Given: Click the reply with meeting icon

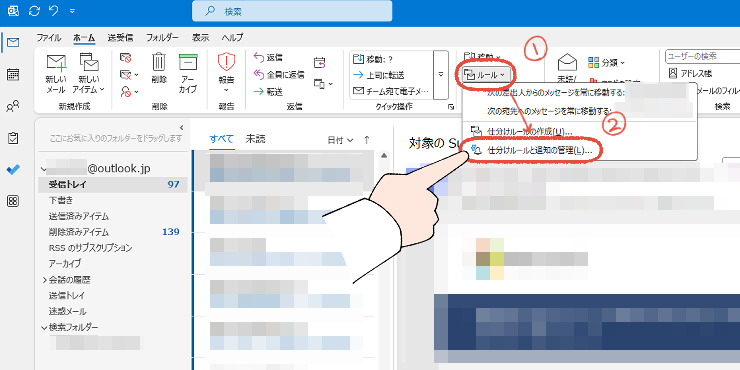Looking at the screenshot, I should pos(320,62).
